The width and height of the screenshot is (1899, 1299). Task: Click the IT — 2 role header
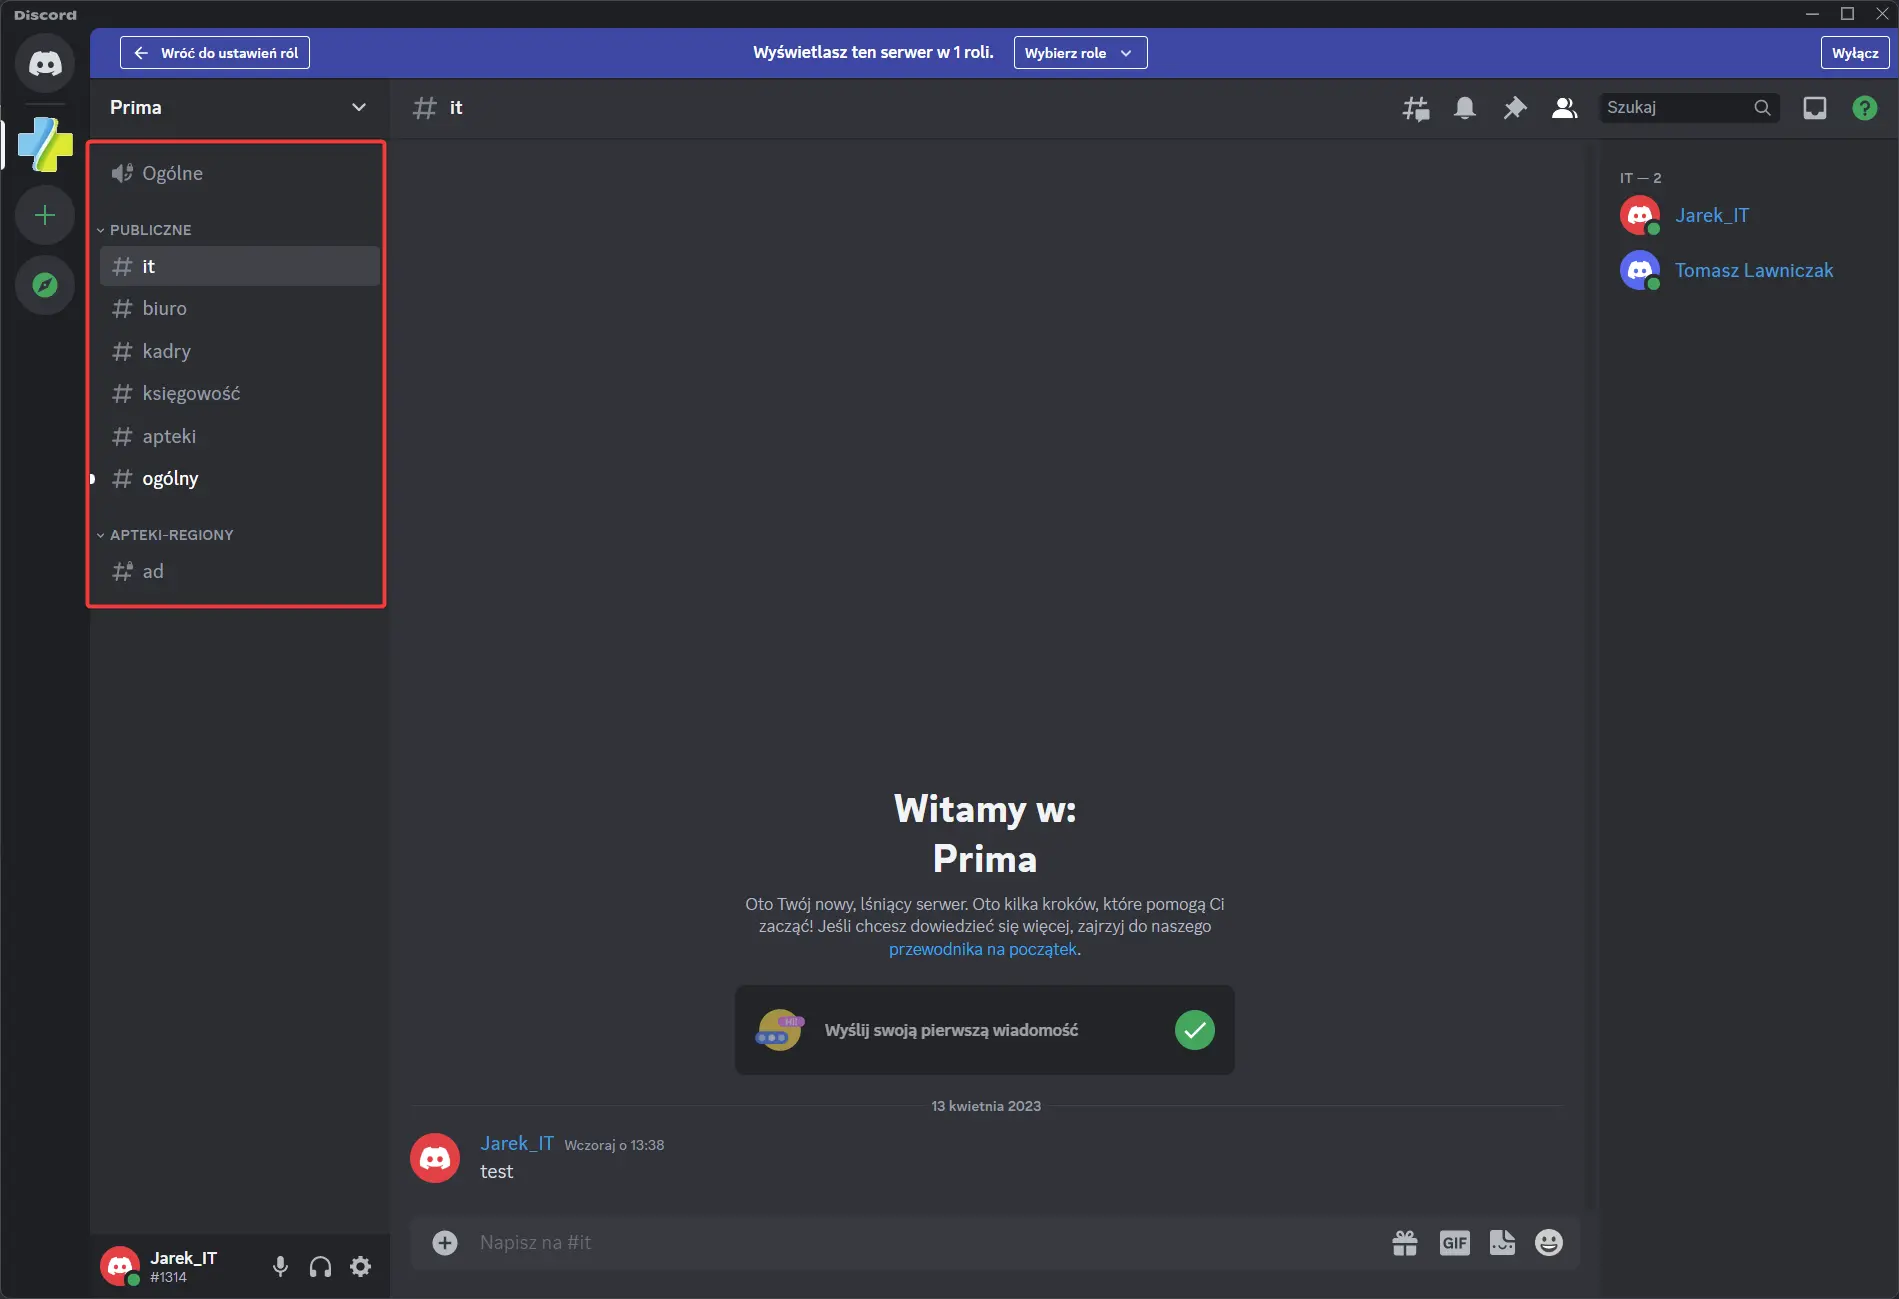(1640, 178)
